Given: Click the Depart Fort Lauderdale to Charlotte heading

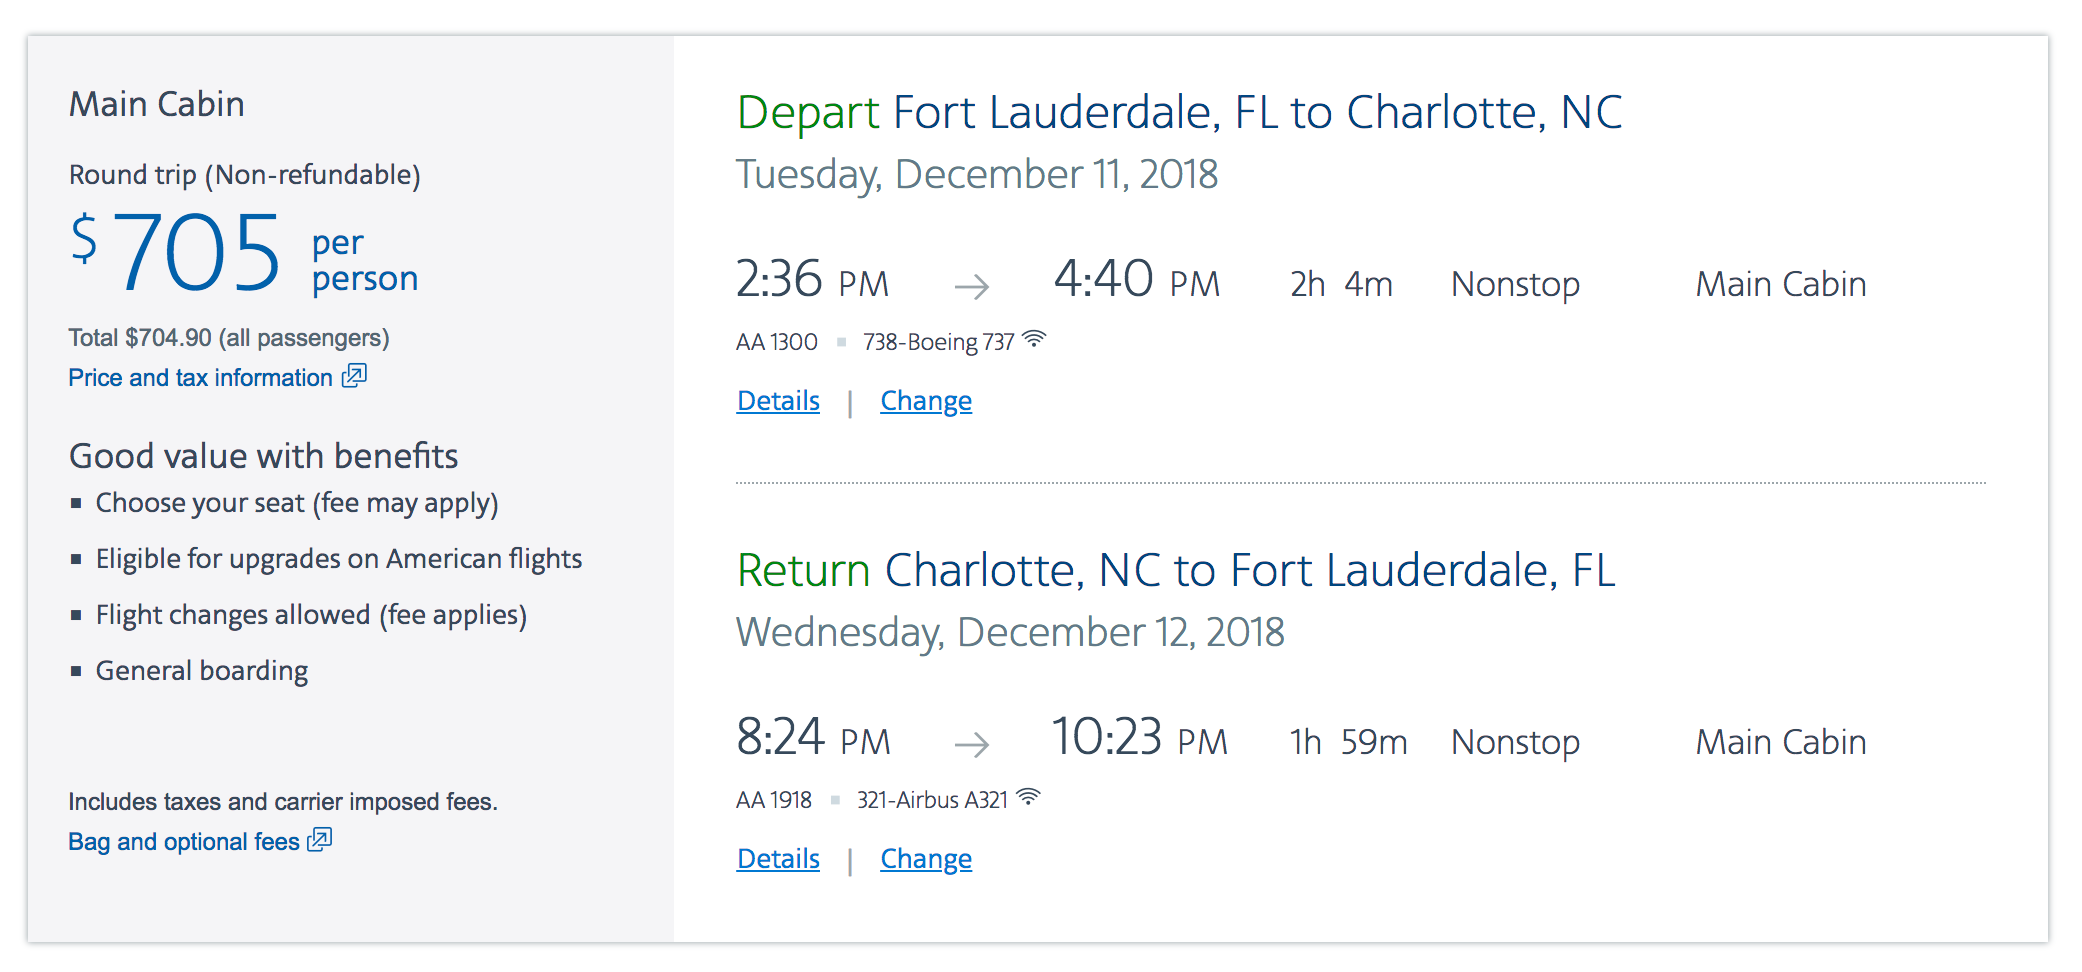Looking at the screenshot, I should click(1179, 113).
